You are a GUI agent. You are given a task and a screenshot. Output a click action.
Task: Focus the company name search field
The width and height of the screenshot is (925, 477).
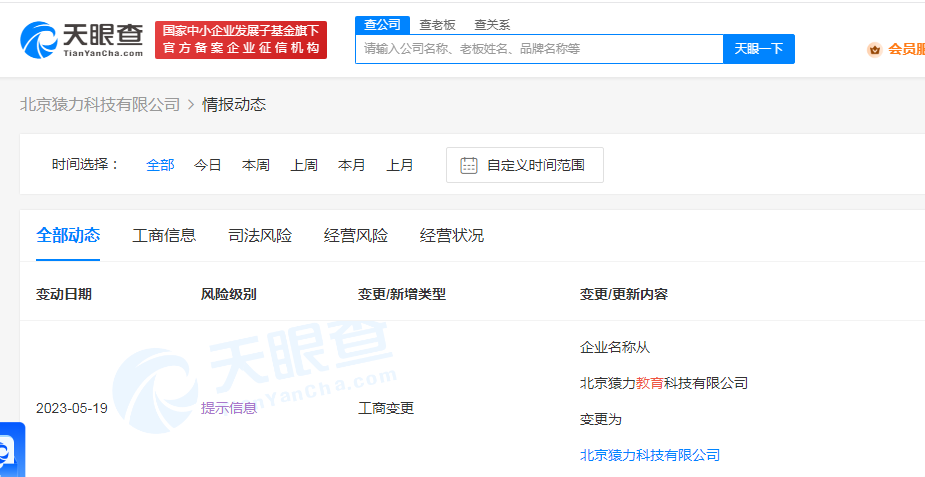coord(539,49)
